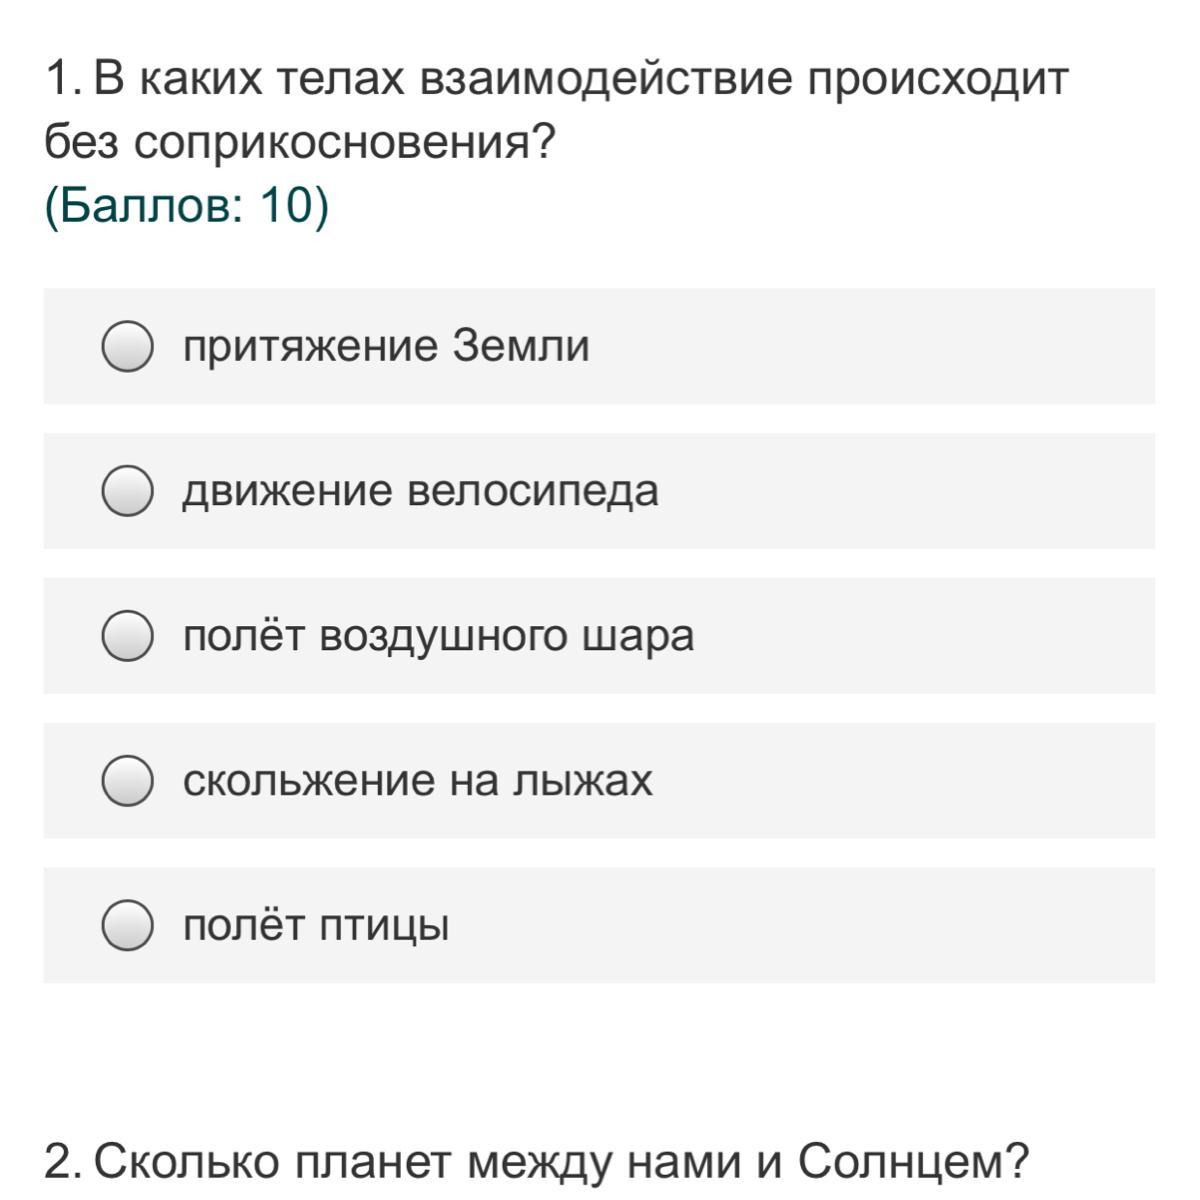Choose the 'движение велосипеда' radio button
The height and width of the screenshot is (1200, 1200).
127,492
